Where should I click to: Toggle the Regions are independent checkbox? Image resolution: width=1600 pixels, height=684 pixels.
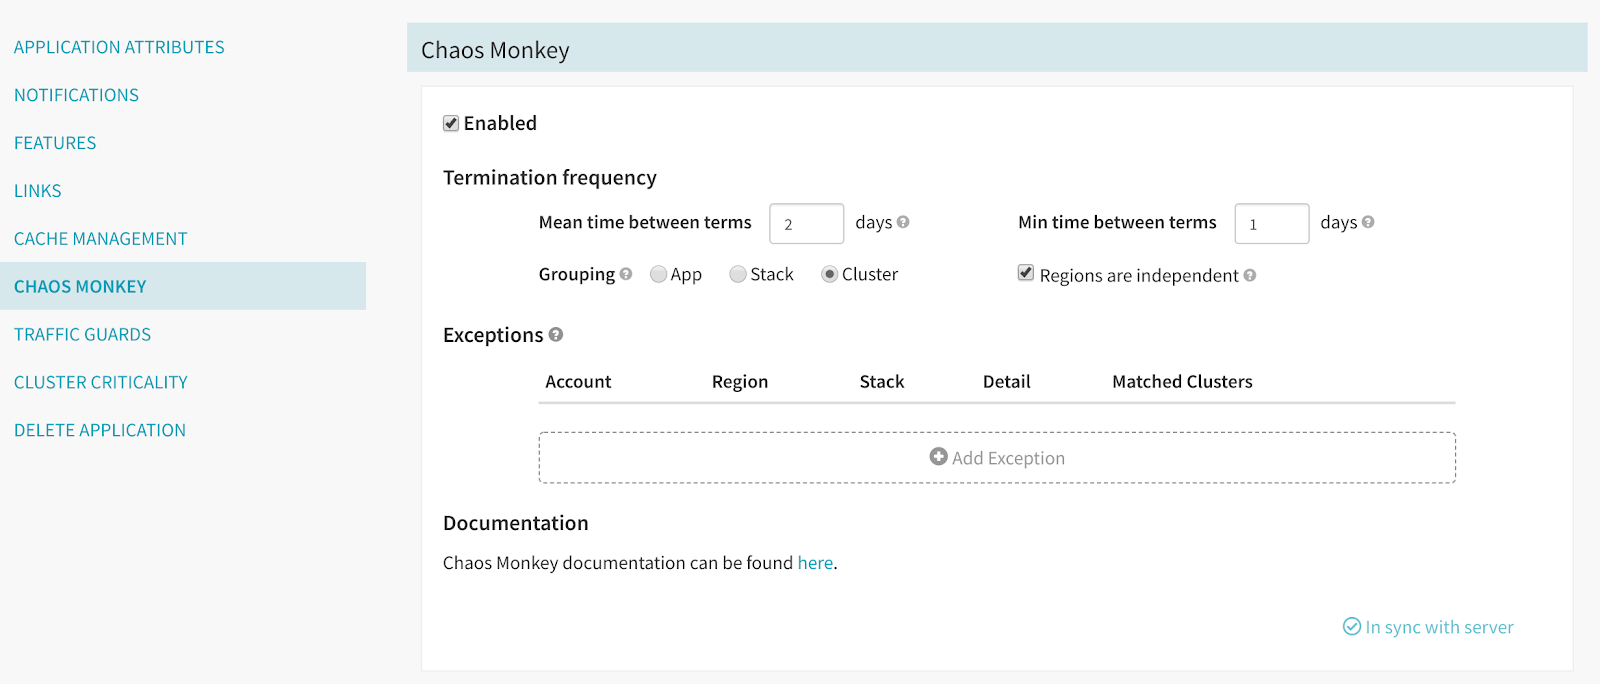click(1026, 273)
